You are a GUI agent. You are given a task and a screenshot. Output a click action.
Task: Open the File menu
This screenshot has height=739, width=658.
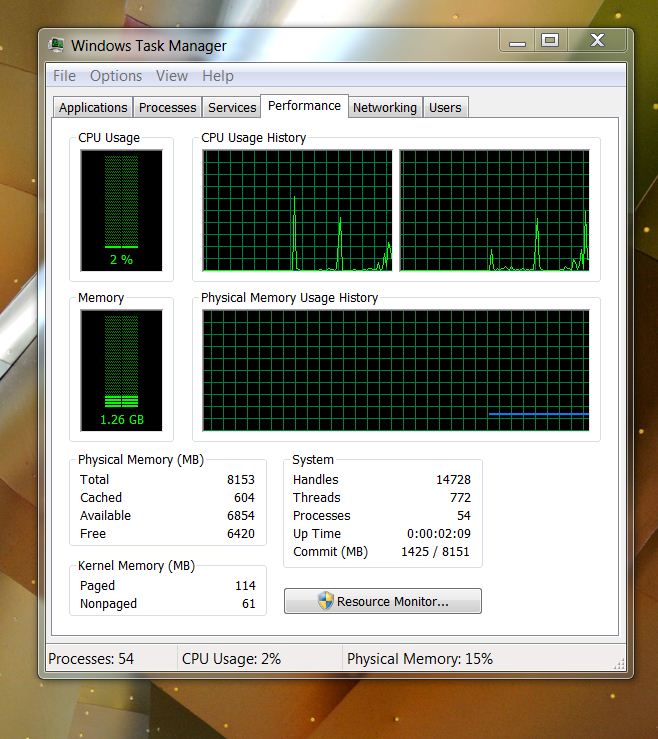64,76
